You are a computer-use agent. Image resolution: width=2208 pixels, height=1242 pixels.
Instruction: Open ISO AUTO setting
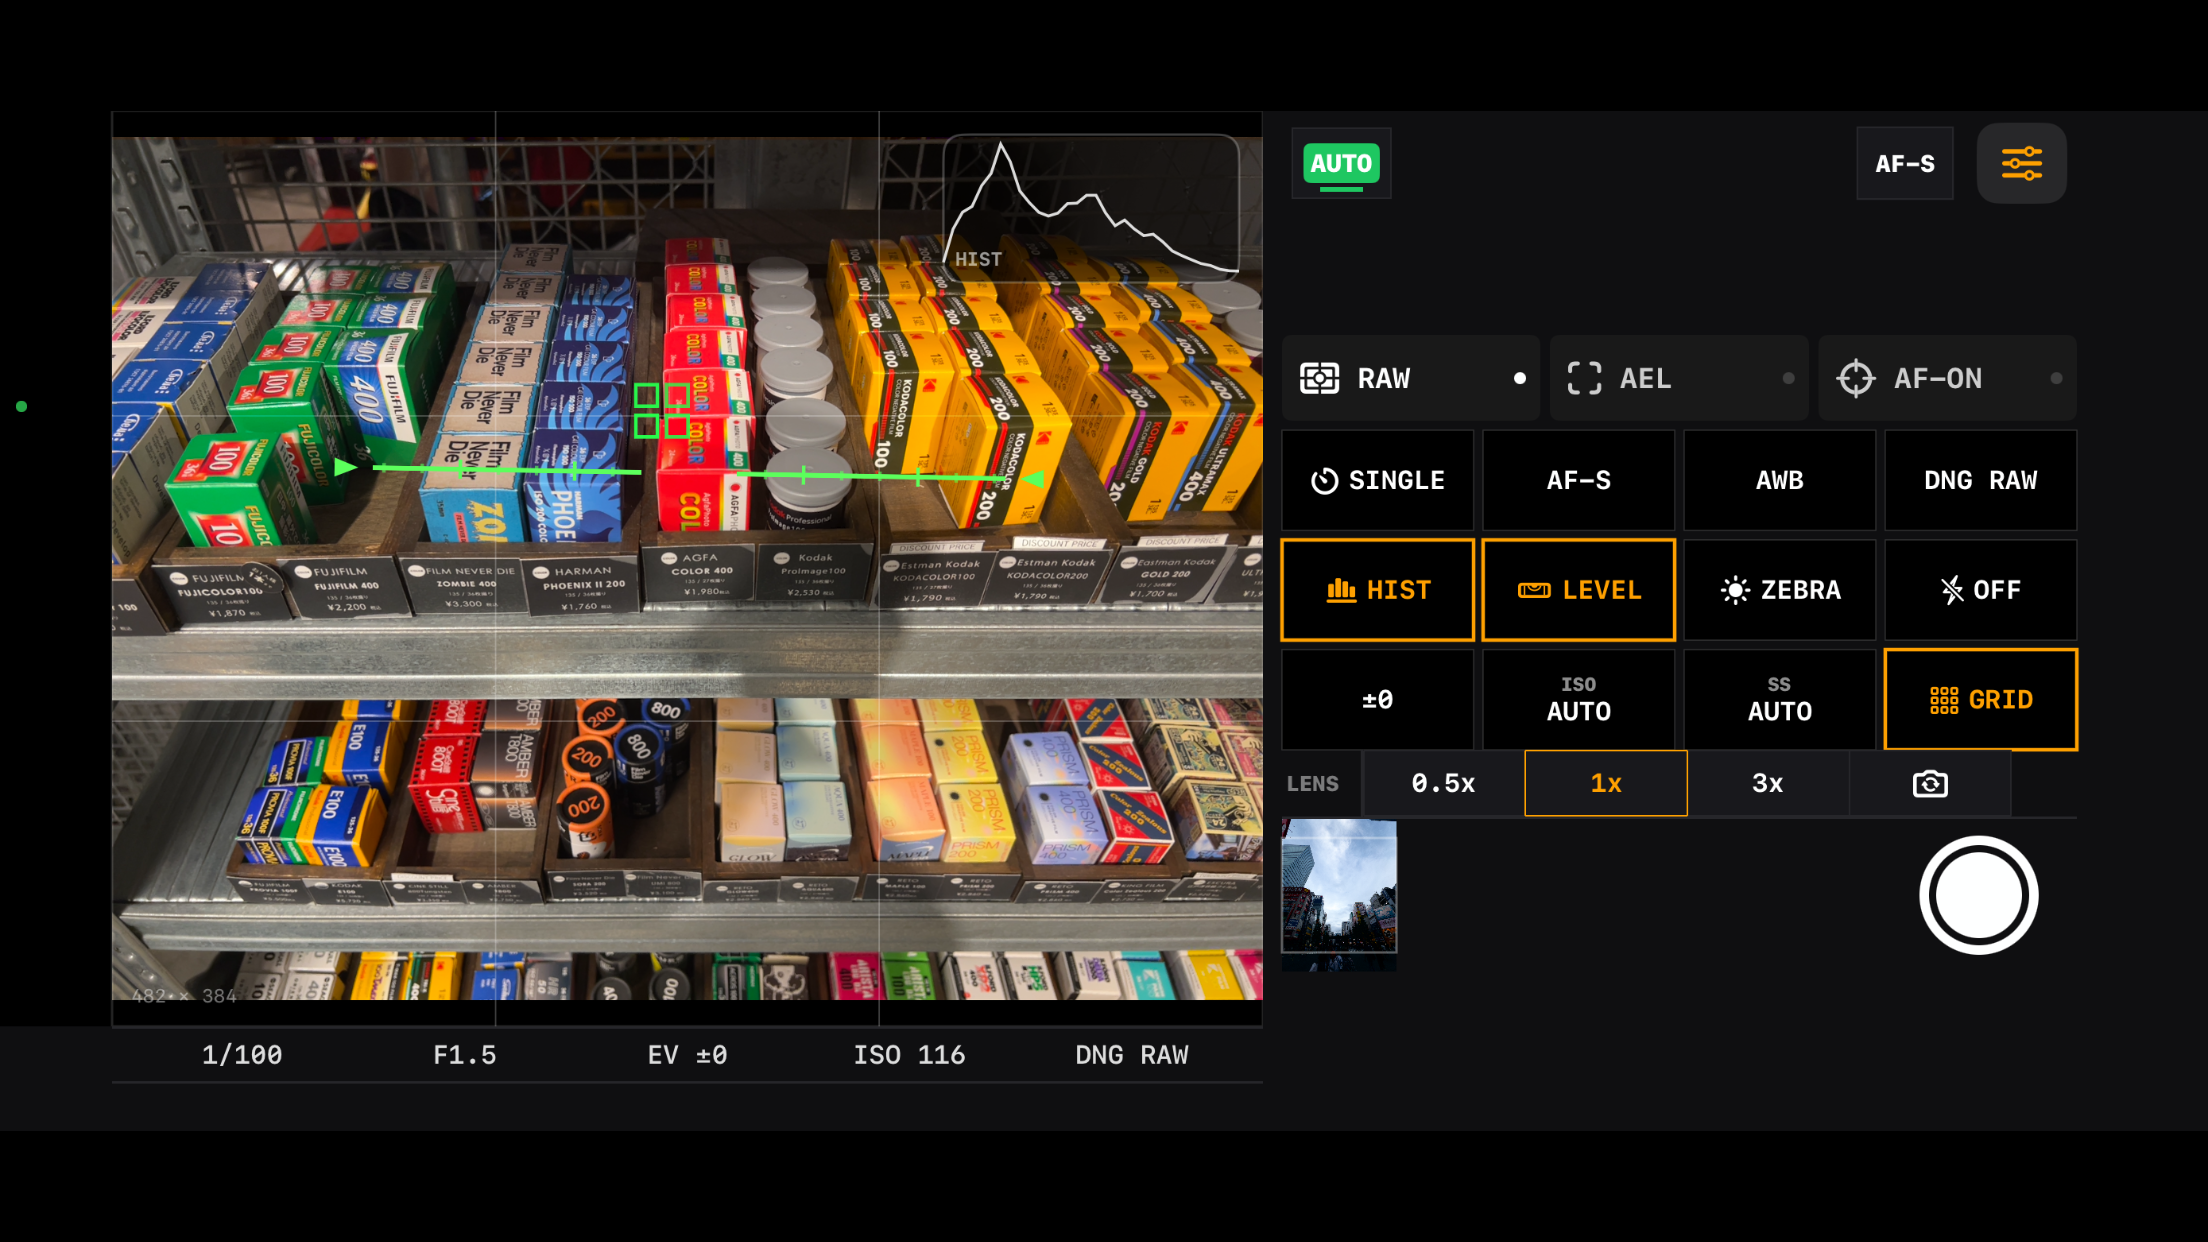1578,699
